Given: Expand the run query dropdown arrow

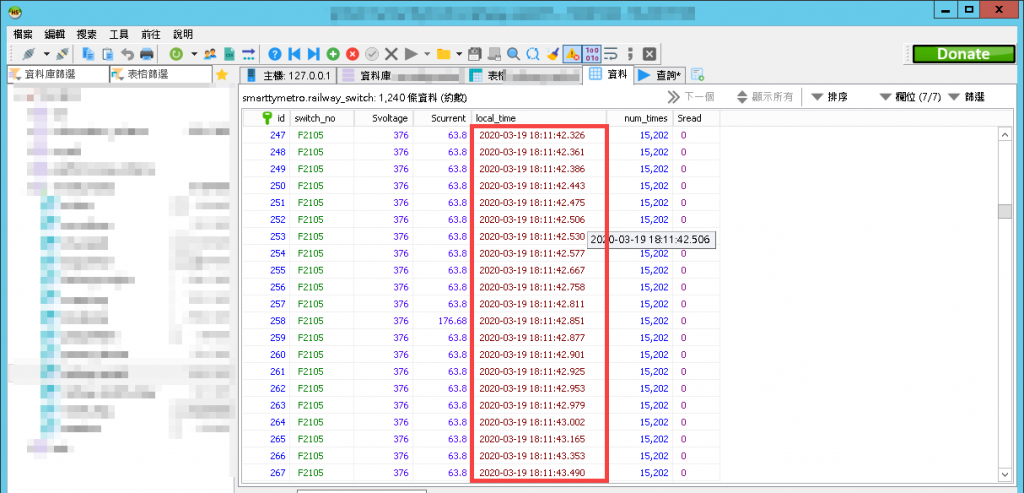Looking at the screenshot, I should pos(427,54).
